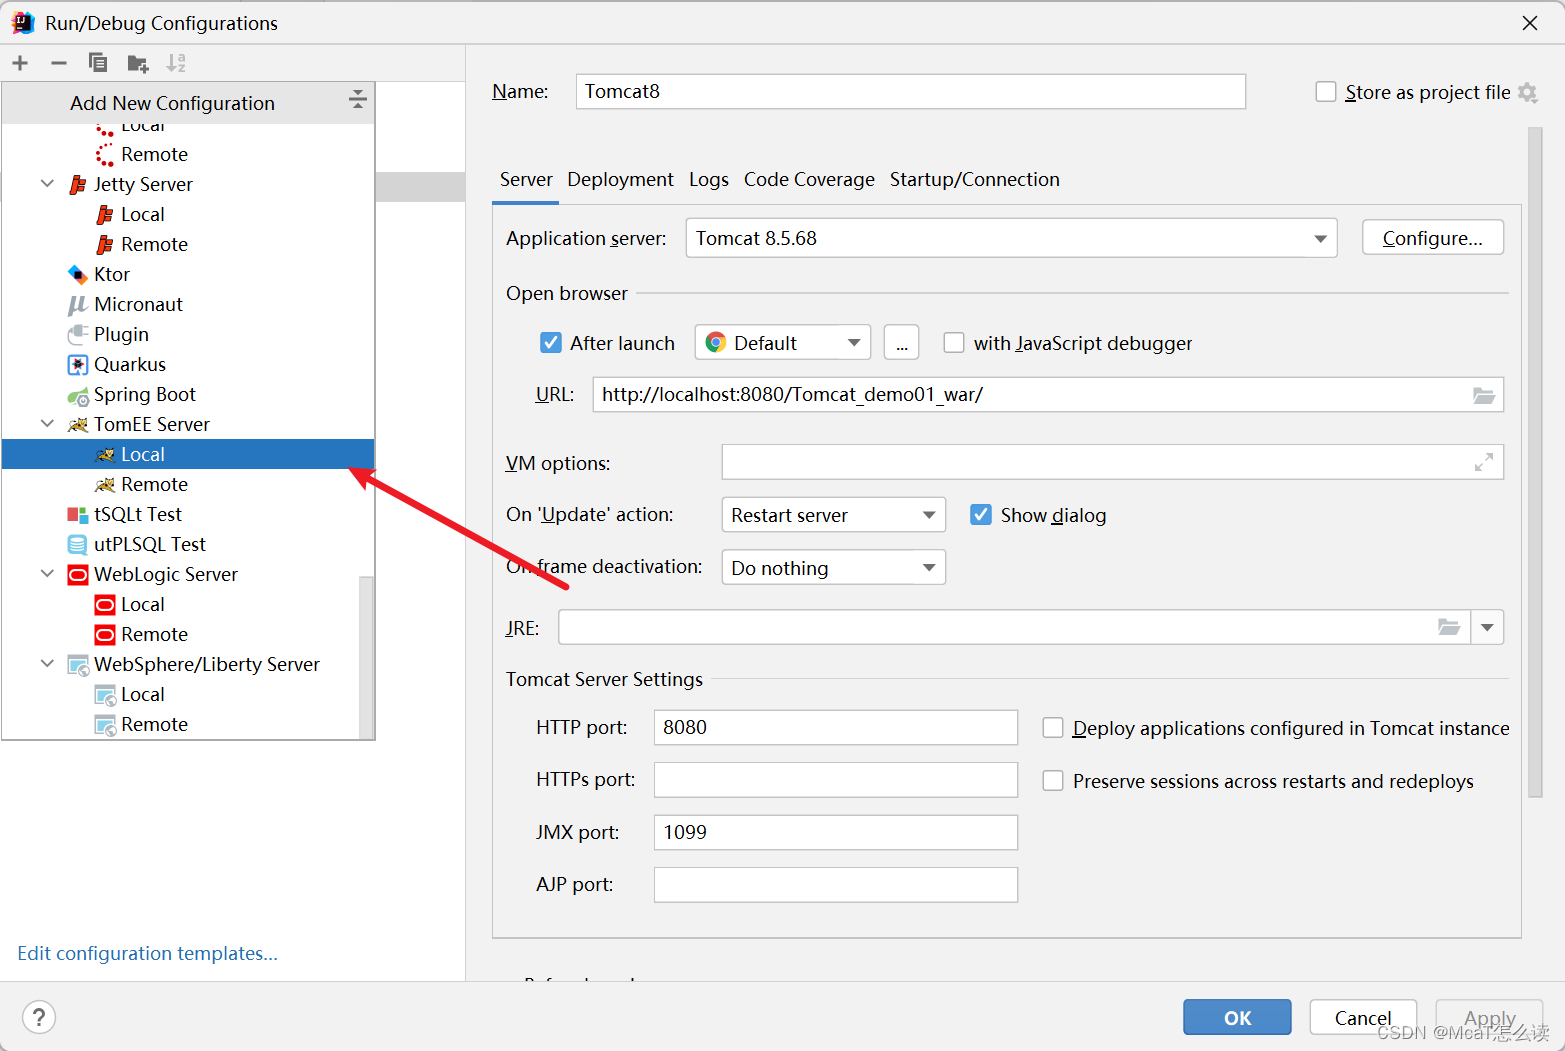Click the Jetty Server icon
This screenshot has width=1565, height=1051.
tap(78, 185)
